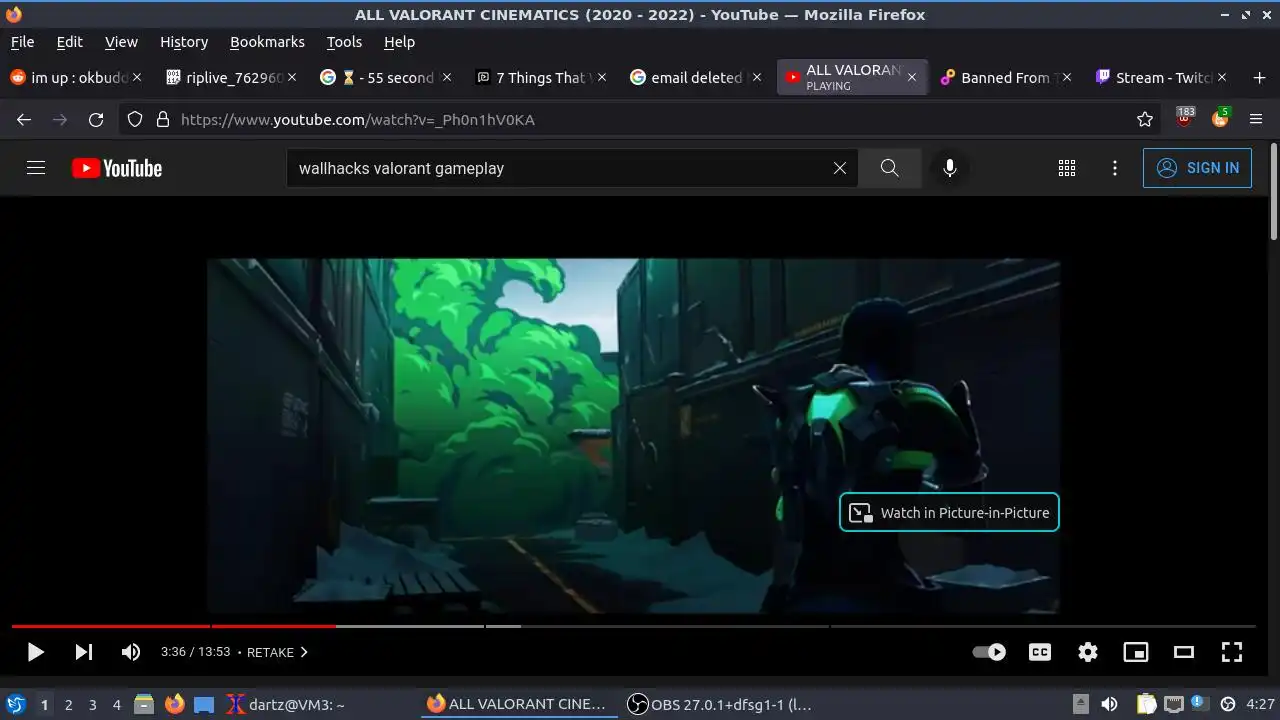Open the tracking protection shield icon

pyautogui.click(x=136, y=119)
